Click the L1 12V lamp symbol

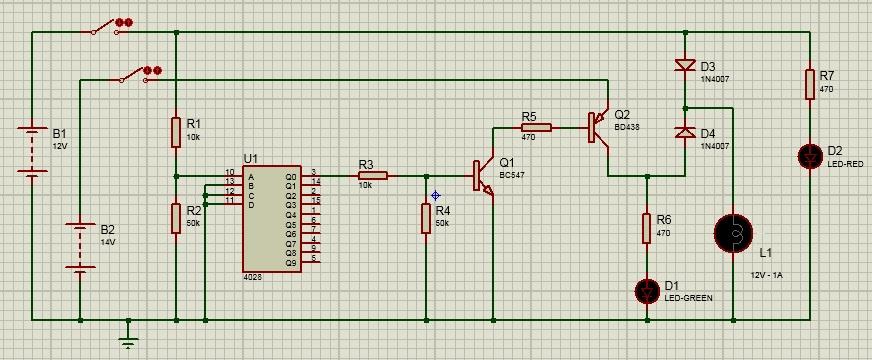[733, 234]
